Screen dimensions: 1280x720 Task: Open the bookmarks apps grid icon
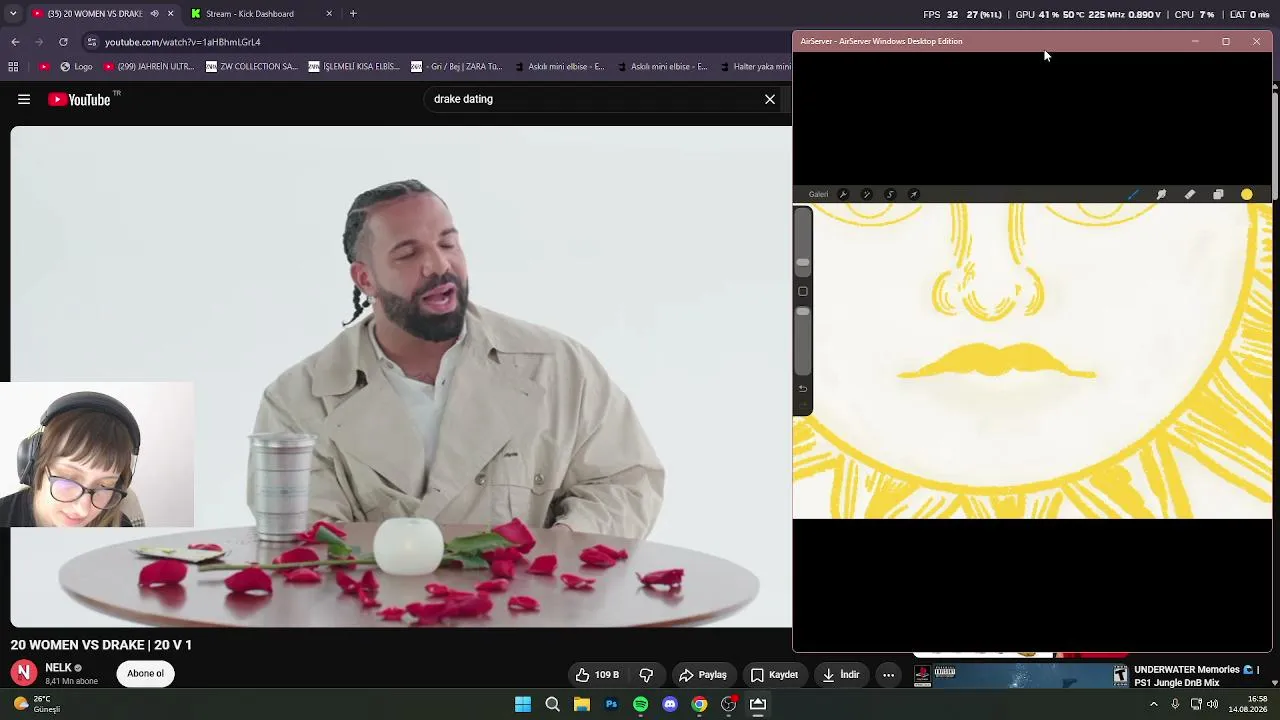pyautogui.click(x=13, y=67)
